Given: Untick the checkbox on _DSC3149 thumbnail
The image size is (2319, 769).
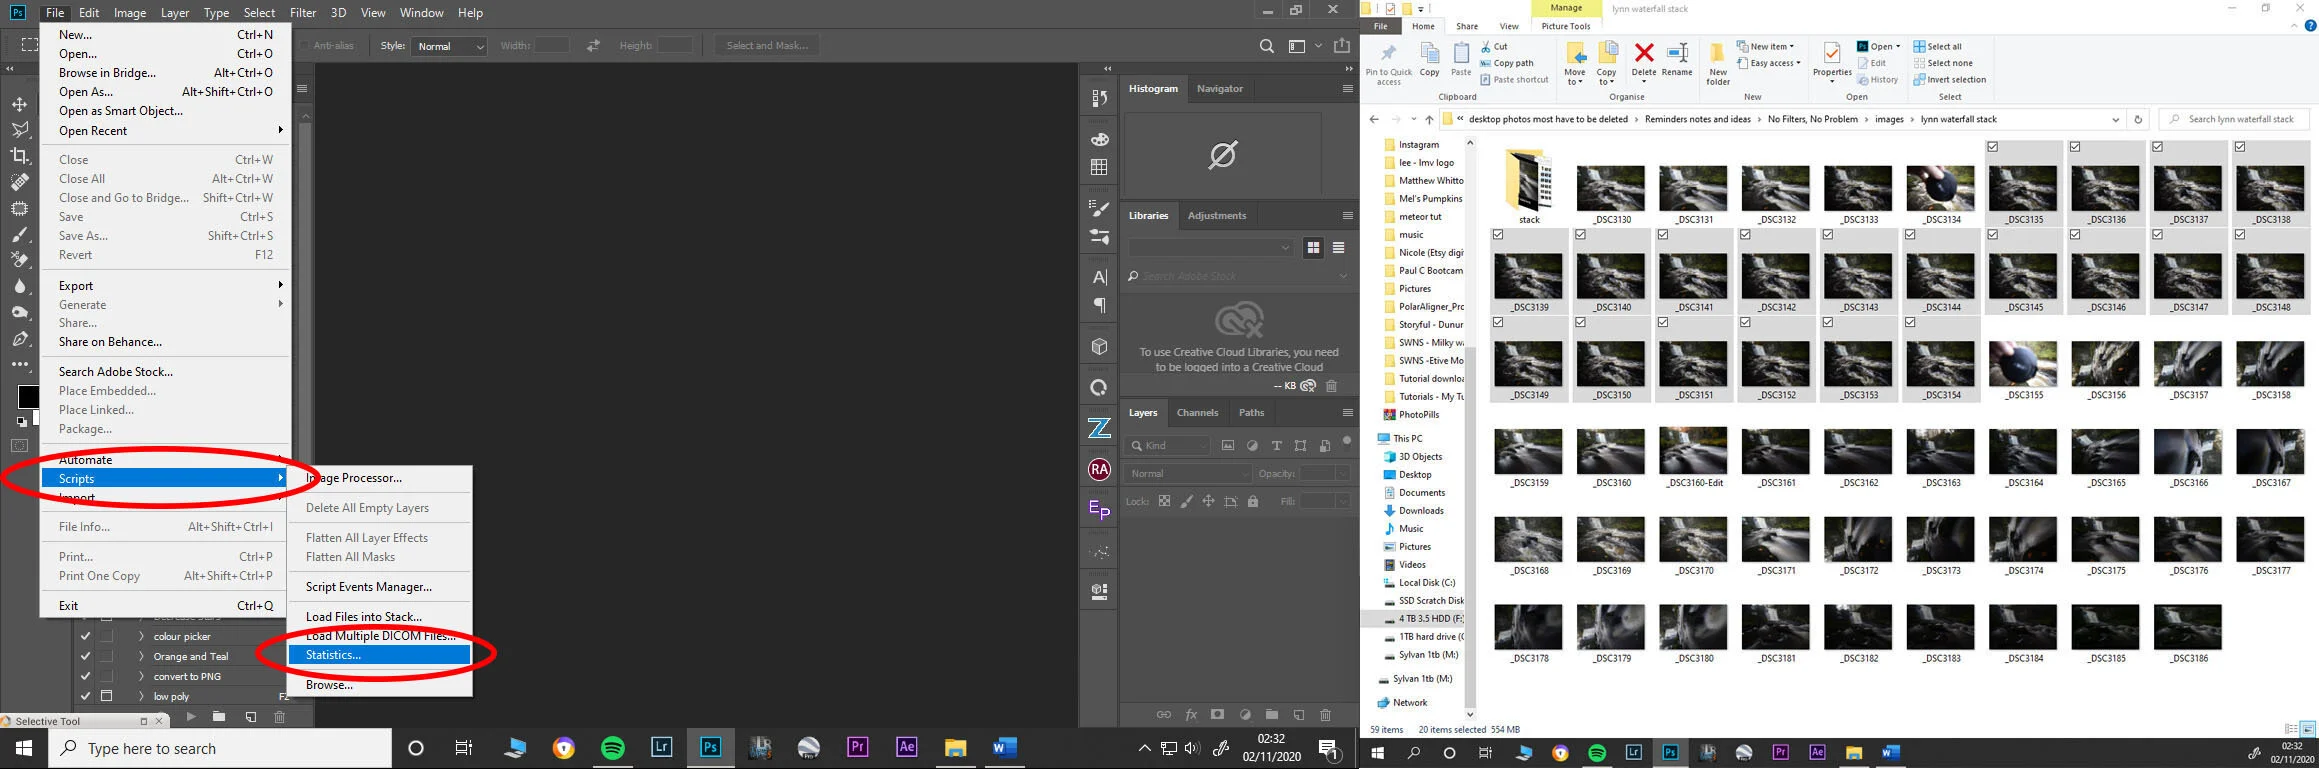Looking at the screenshot, I should [x=1498, y=323].
